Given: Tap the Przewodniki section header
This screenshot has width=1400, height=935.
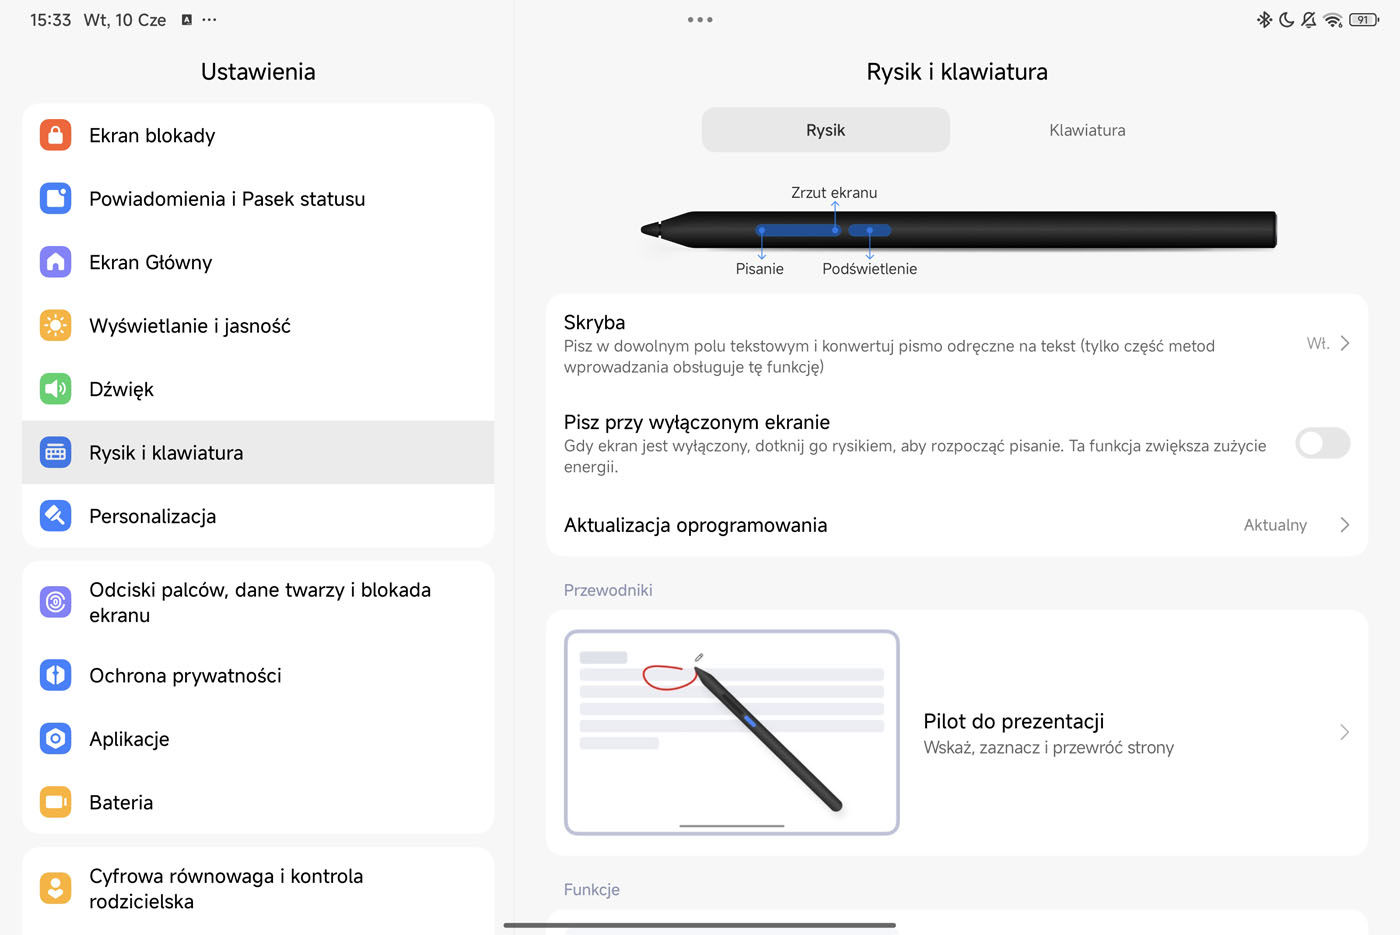Looking at the screenshot, I should [x=608, y=590].
